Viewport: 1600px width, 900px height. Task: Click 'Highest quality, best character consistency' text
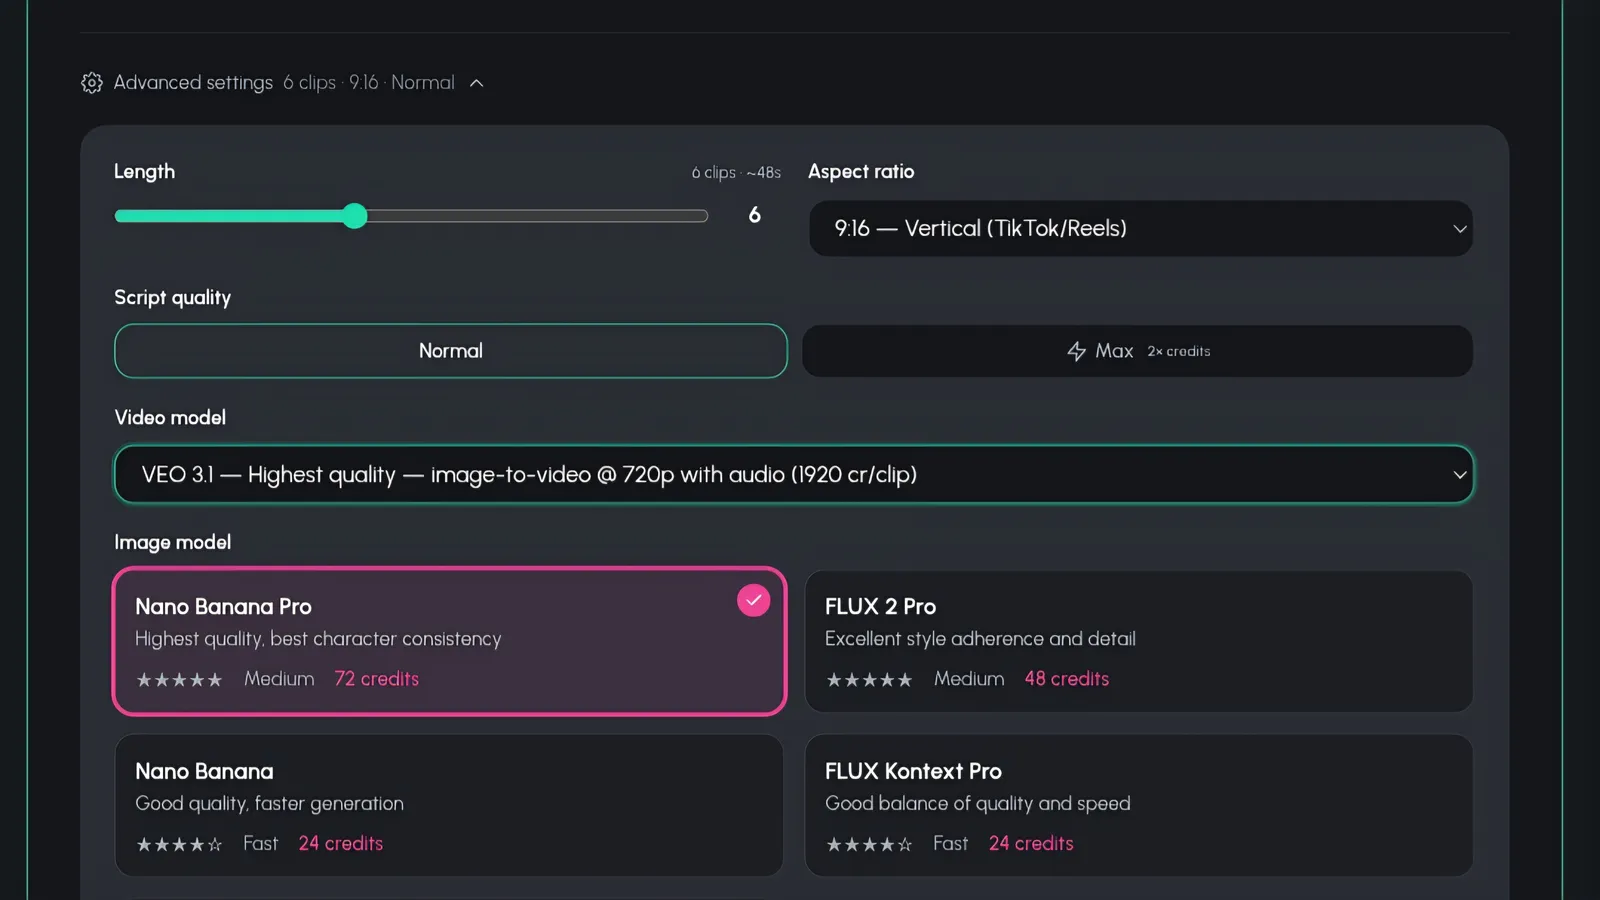click(318, 639)
